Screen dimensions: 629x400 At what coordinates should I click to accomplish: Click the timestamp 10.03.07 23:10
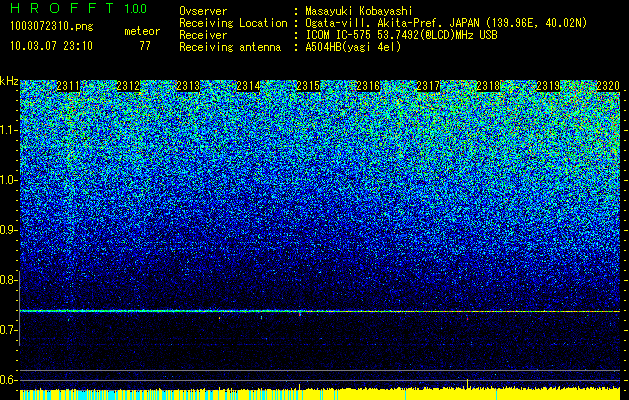point(51,46)
